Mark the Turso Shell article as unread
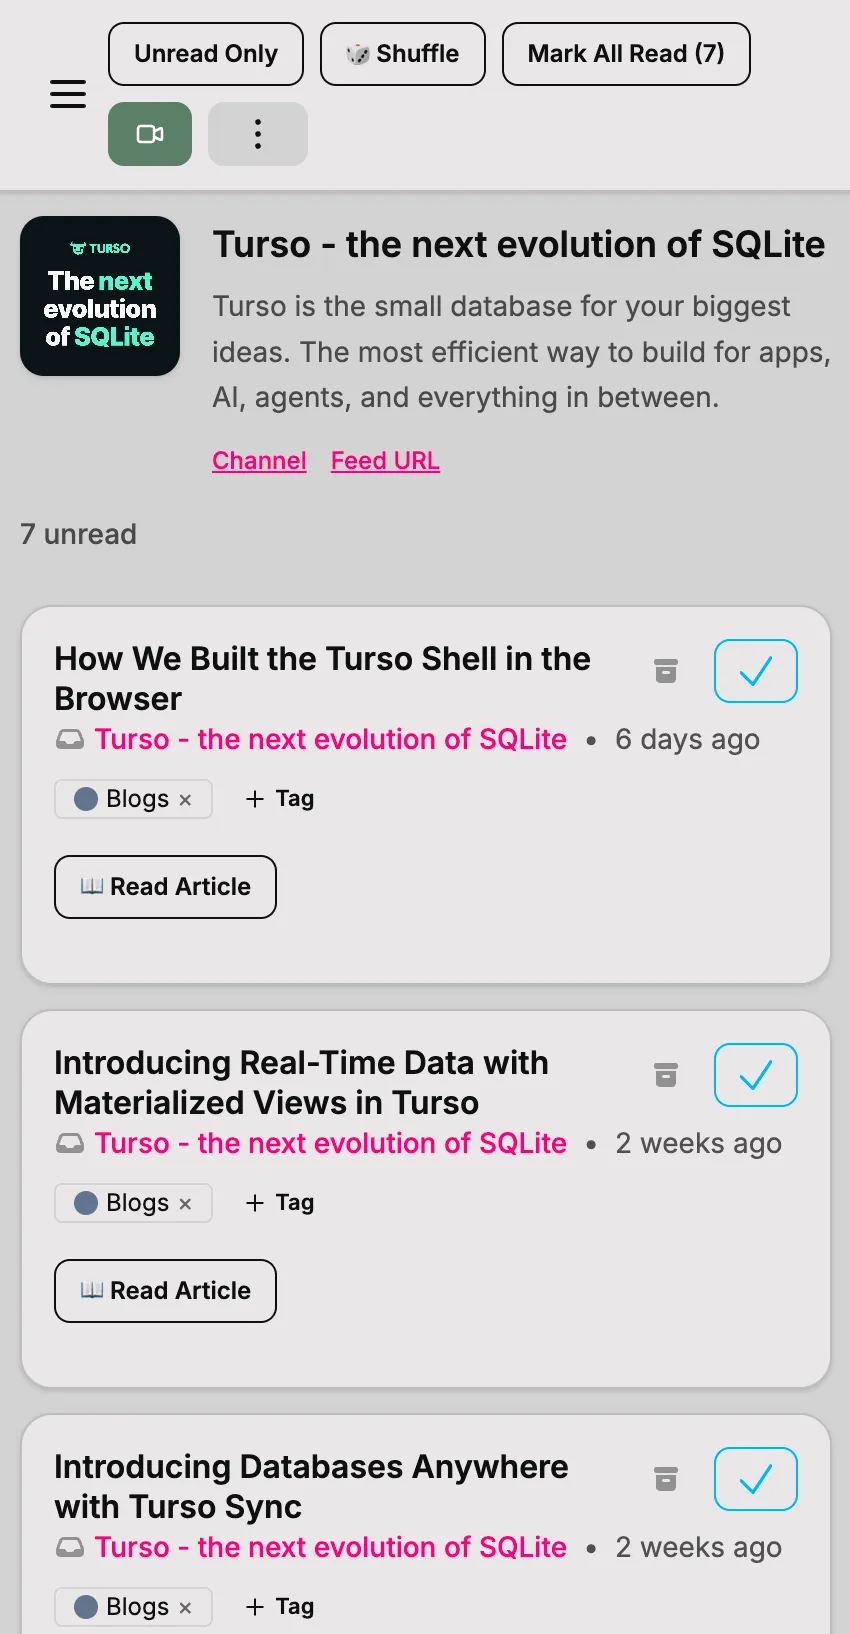Image resolution: width=850 pixels, height=1634 pixels. (x=755, y=671)
